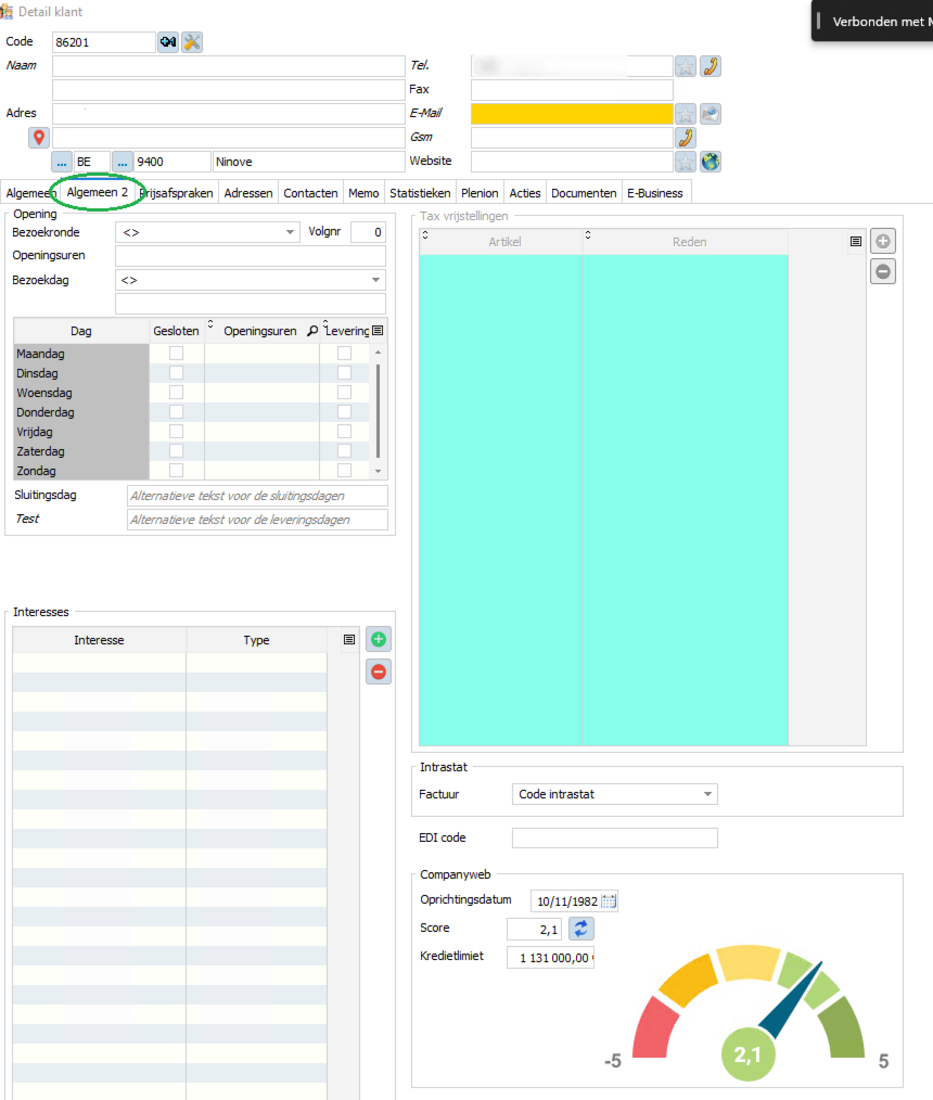Toggle Gesloten checkbox for Zondag
Image resolution: width=933 pixels, height=1100 pixels.
[x=176, y=471]
